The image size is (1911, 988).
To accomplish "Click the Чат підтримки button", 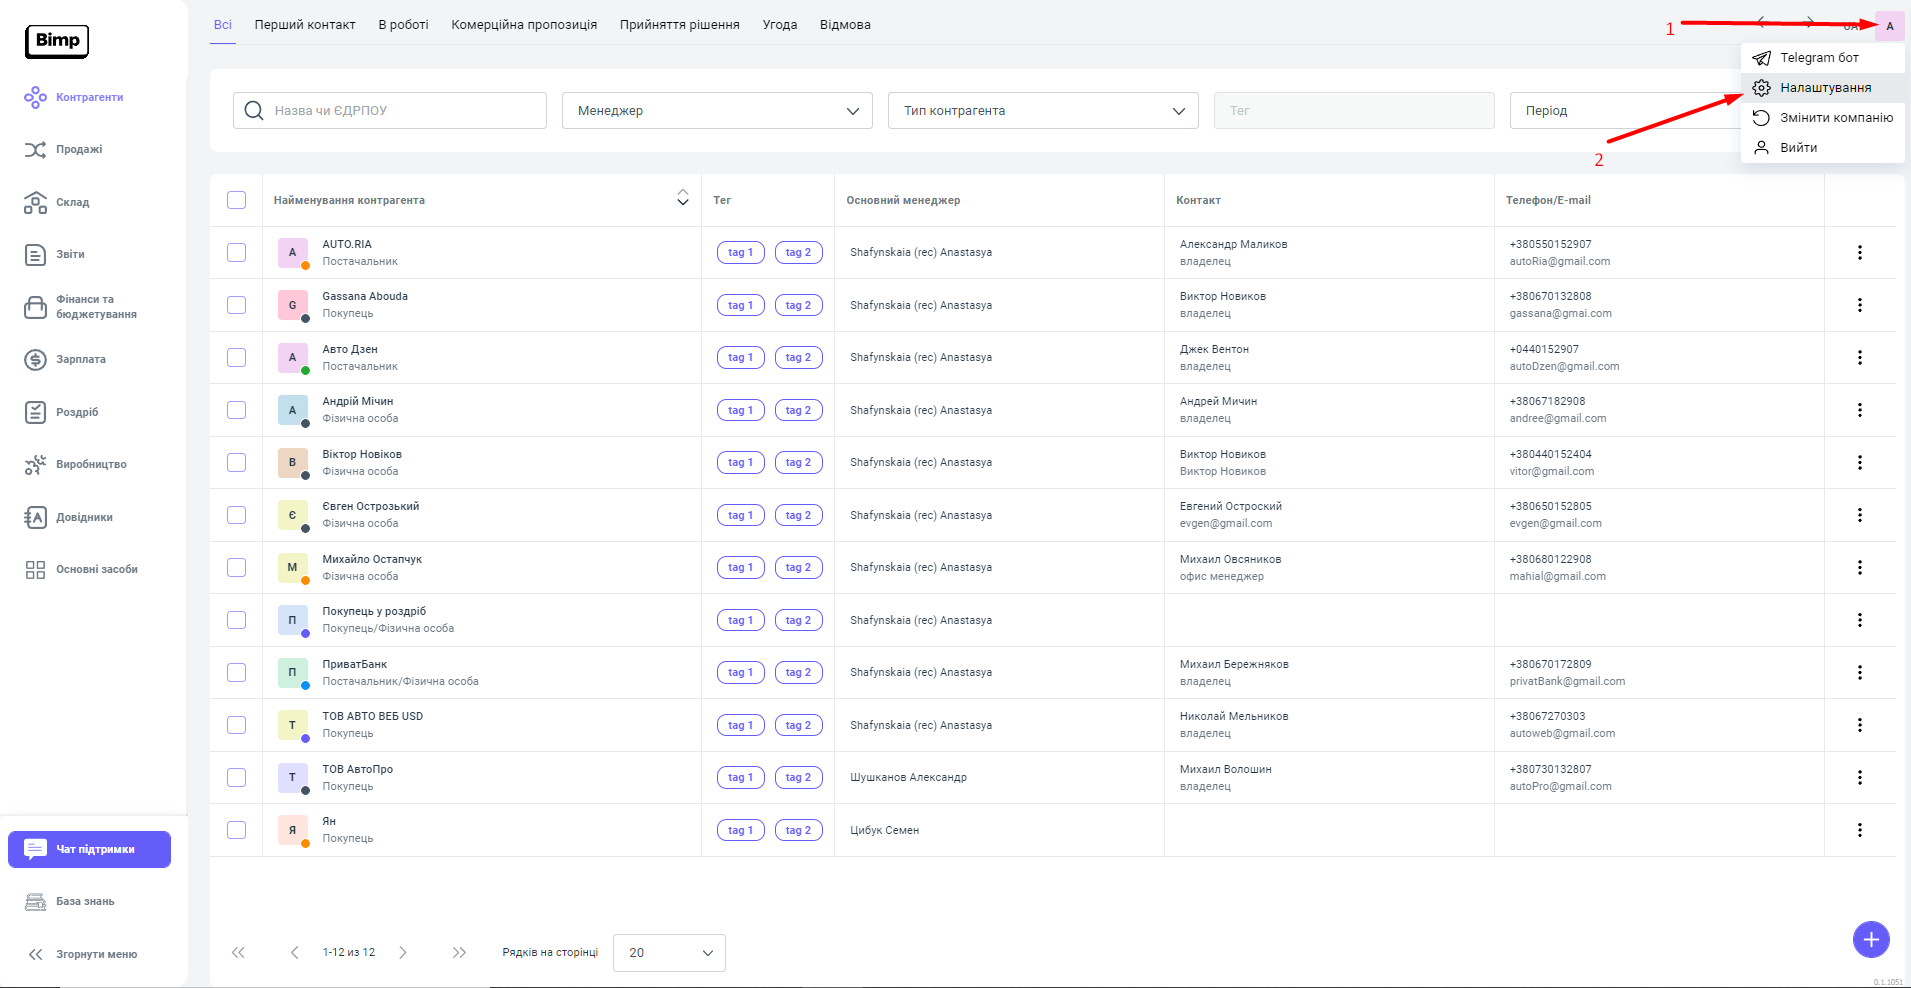I will click(x=90, y=850).
